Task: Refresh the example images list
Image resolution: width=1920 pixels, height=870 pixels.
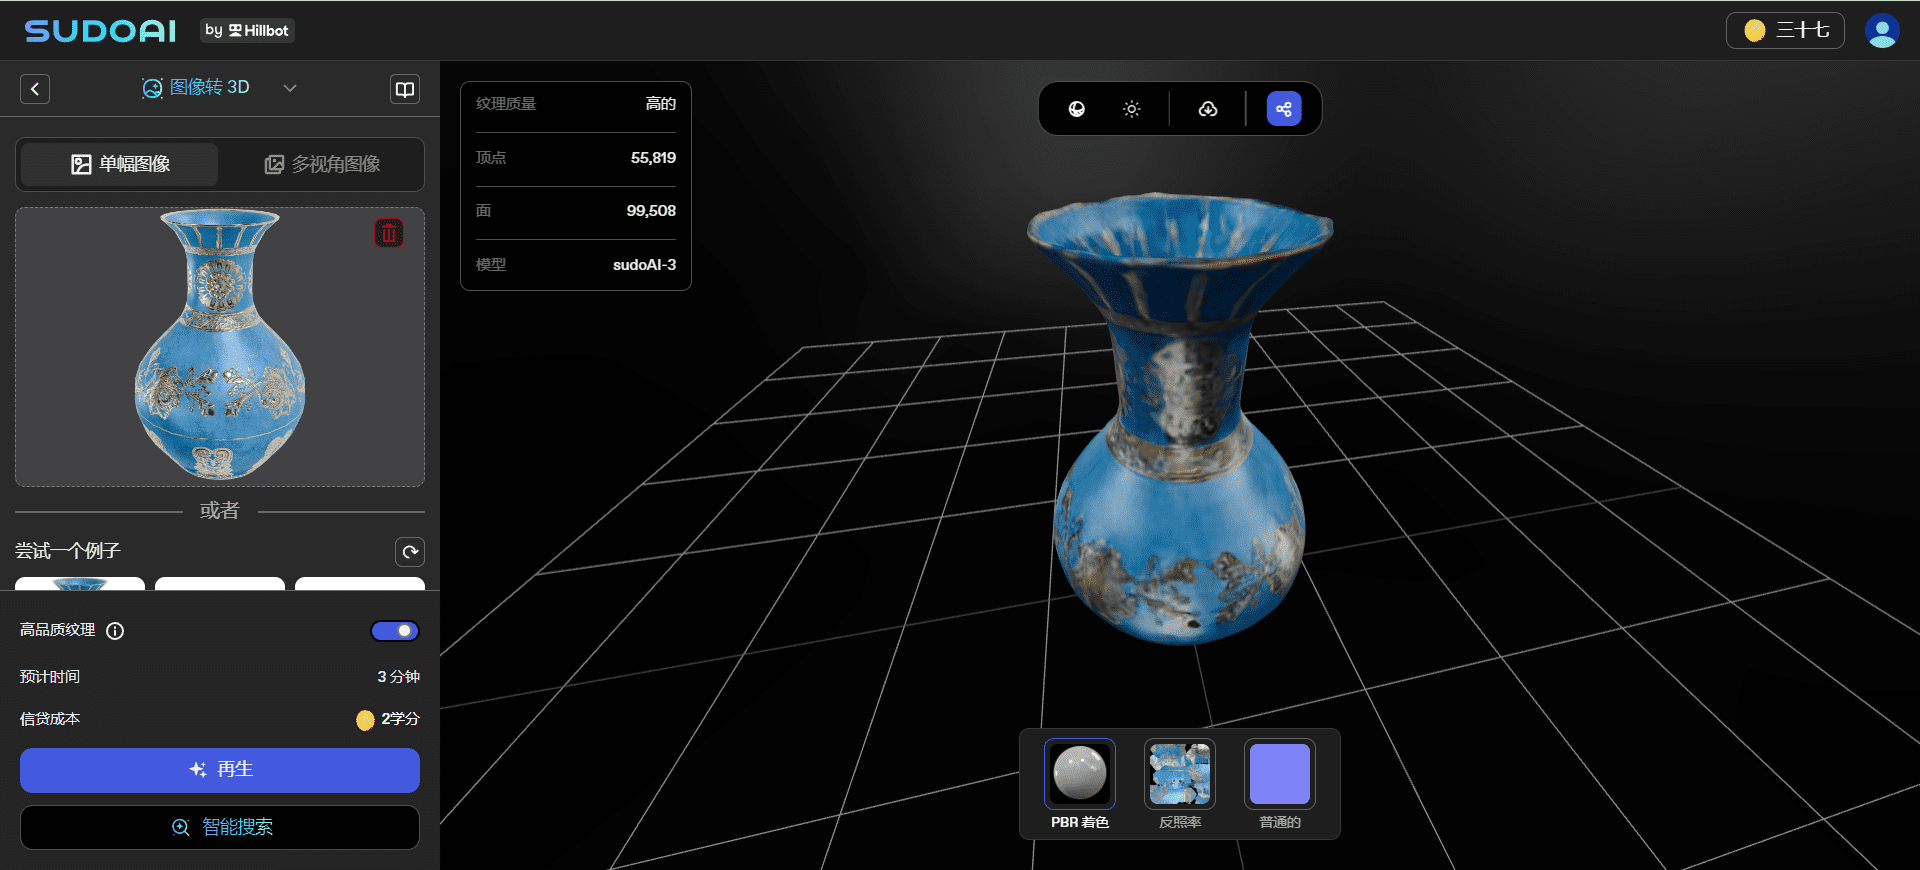Action: 410,552
